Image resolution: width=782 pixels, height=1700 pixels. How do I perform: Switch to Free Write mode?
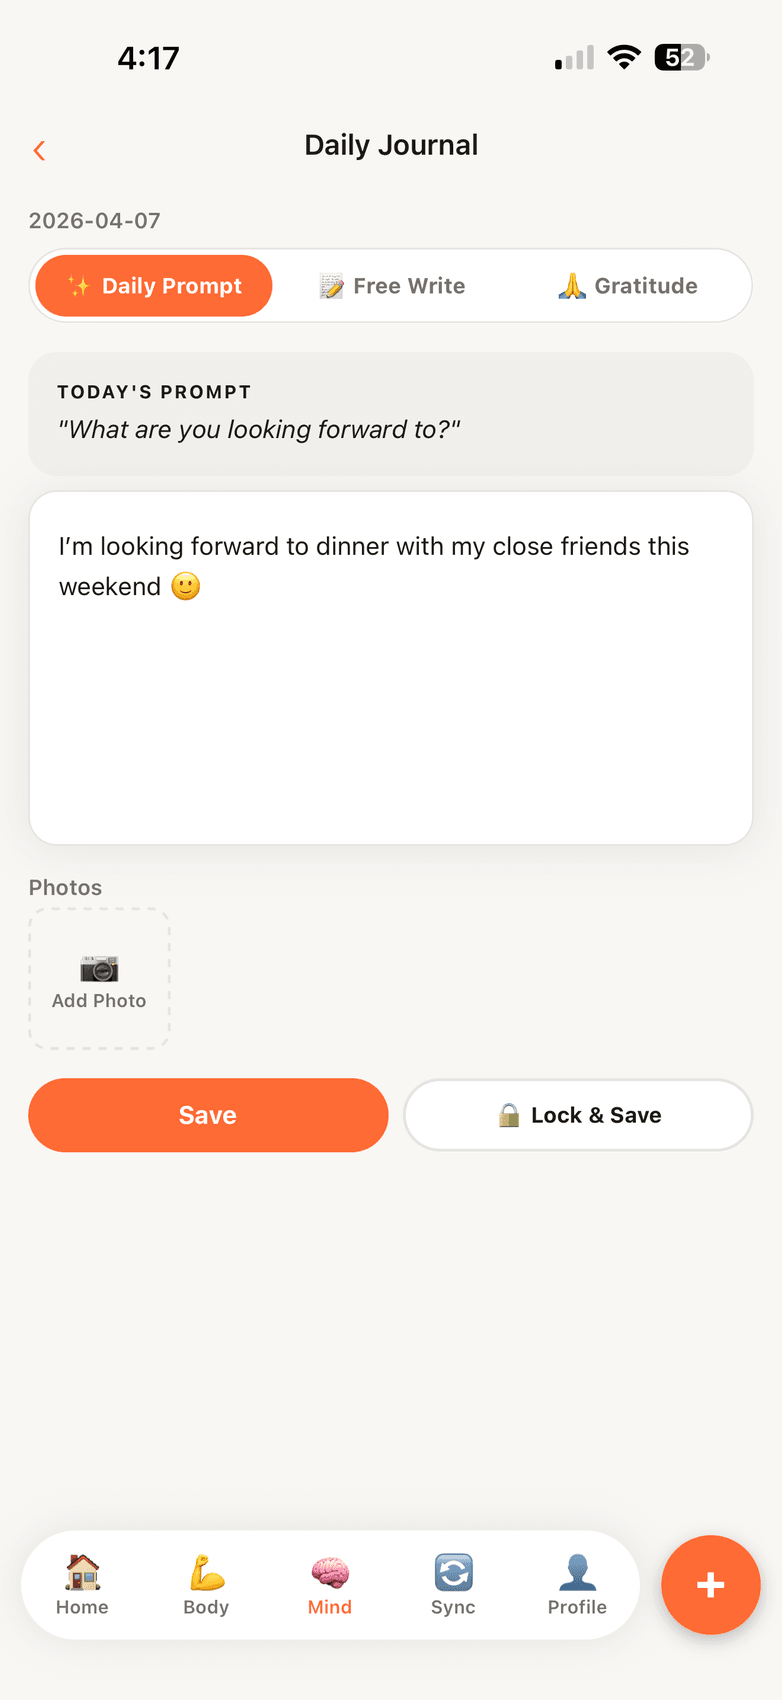[x=392, y=286]
